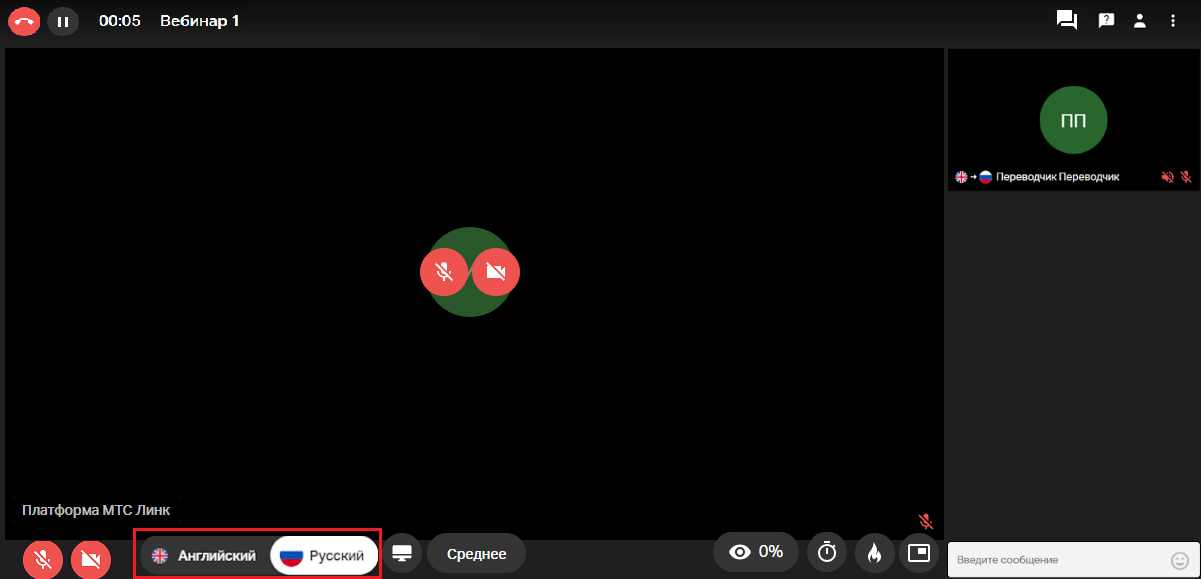This screenshot has height=579, width=1201.
Task: Open the participants list icon
Action: [1140, 20]
